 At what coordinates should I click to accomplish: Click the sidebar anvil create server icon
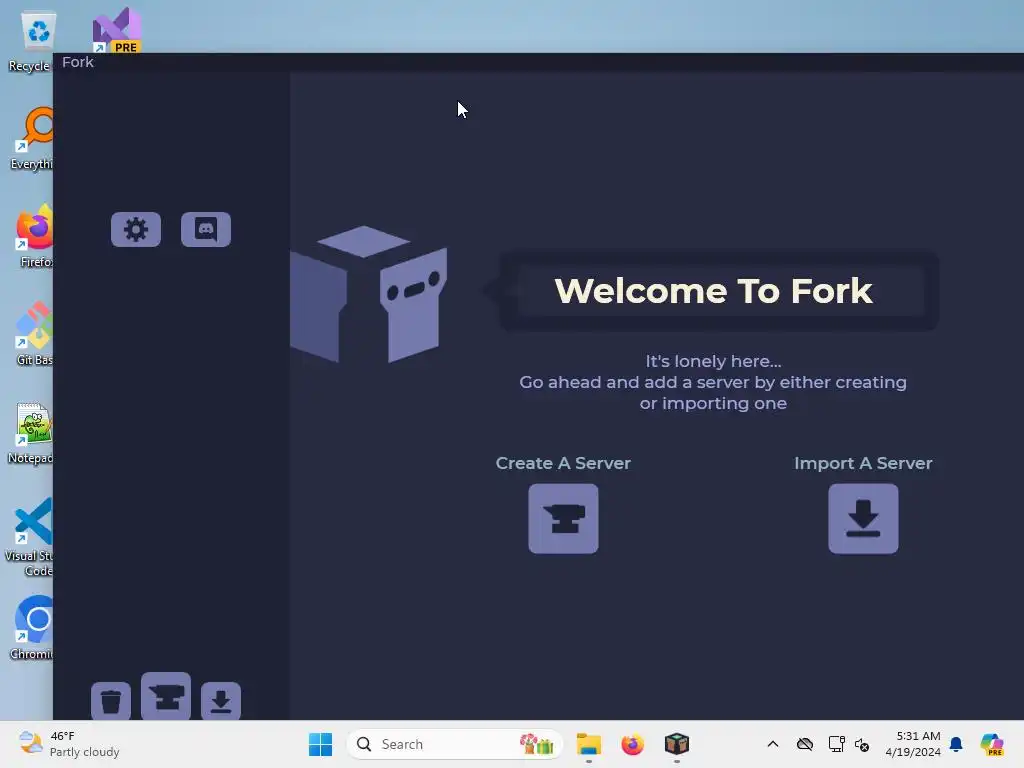point(166,697)
